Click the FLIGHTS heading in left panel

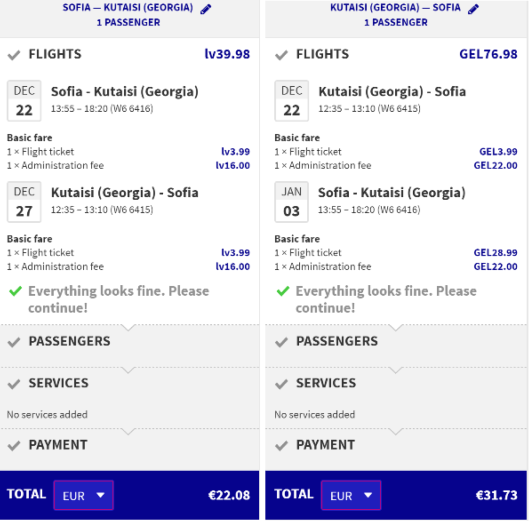click(x=55, y=54)
